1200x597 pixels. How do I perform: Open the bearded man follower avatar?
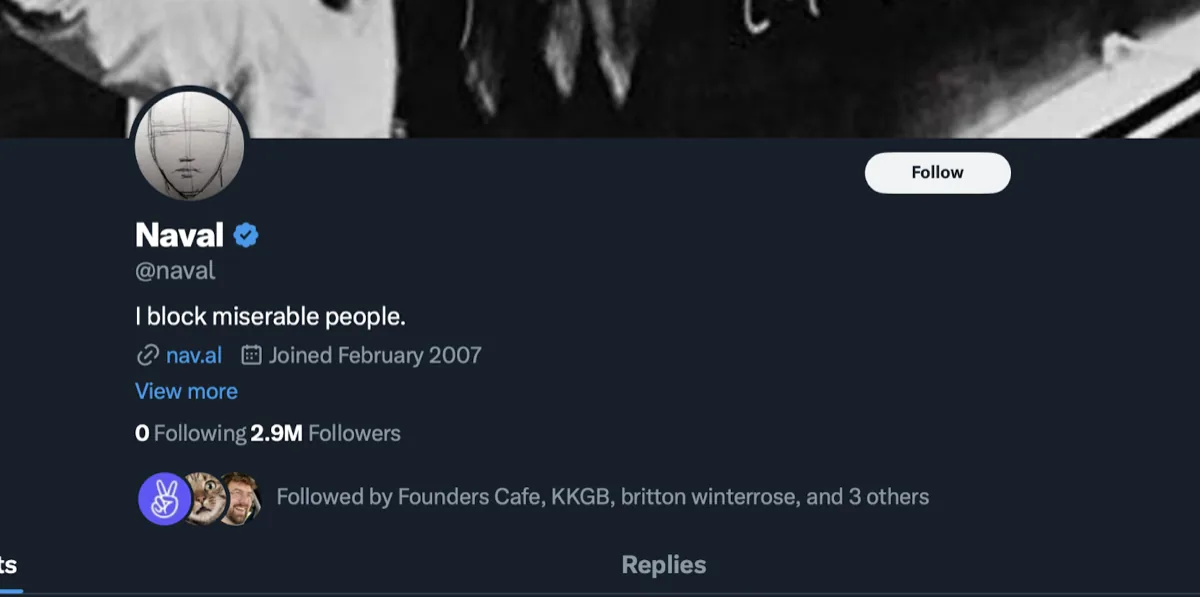coord(241,499)
